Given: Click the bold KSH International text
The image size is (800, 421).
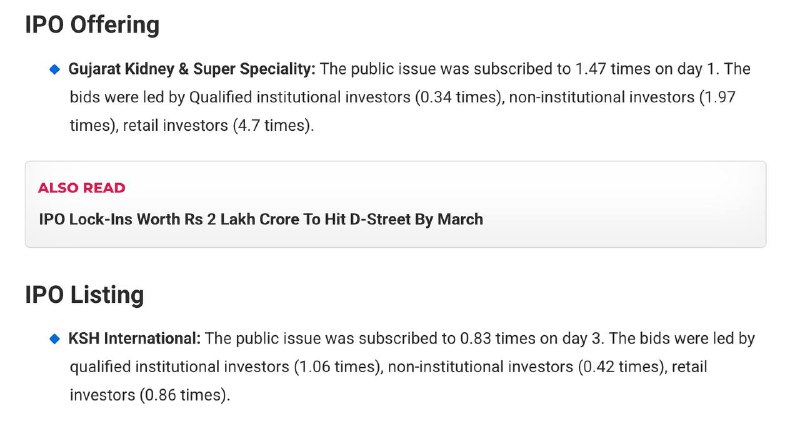Looking at the screenshot, I should 135,339.
